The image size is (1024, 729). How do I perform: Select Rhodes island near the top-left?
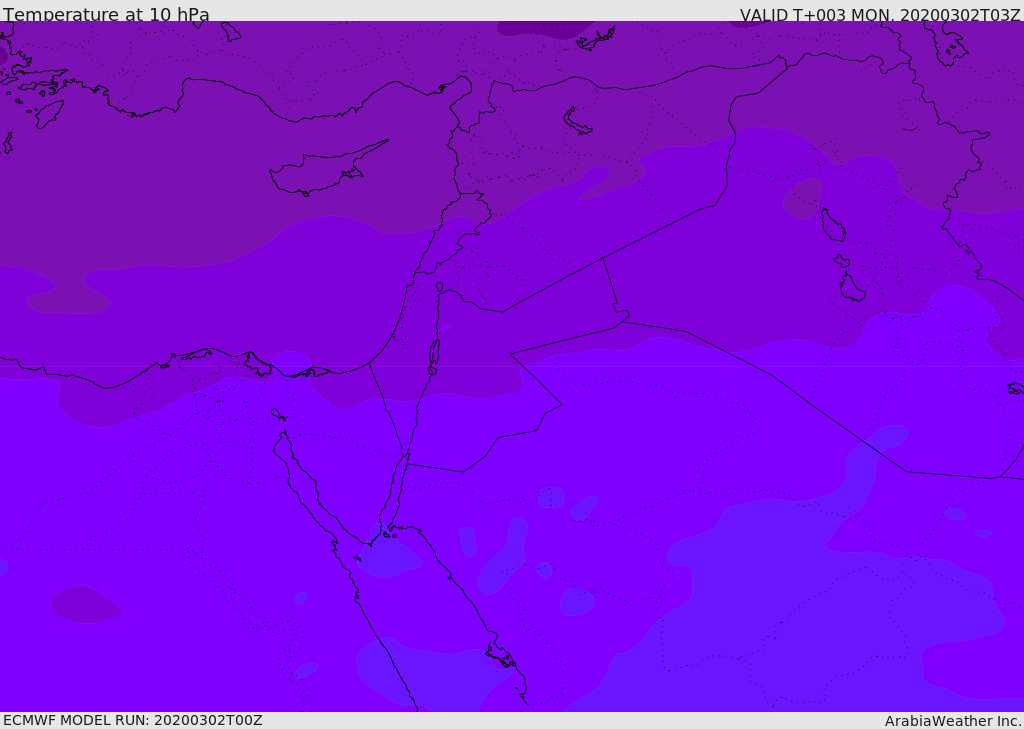pos(48,113)
